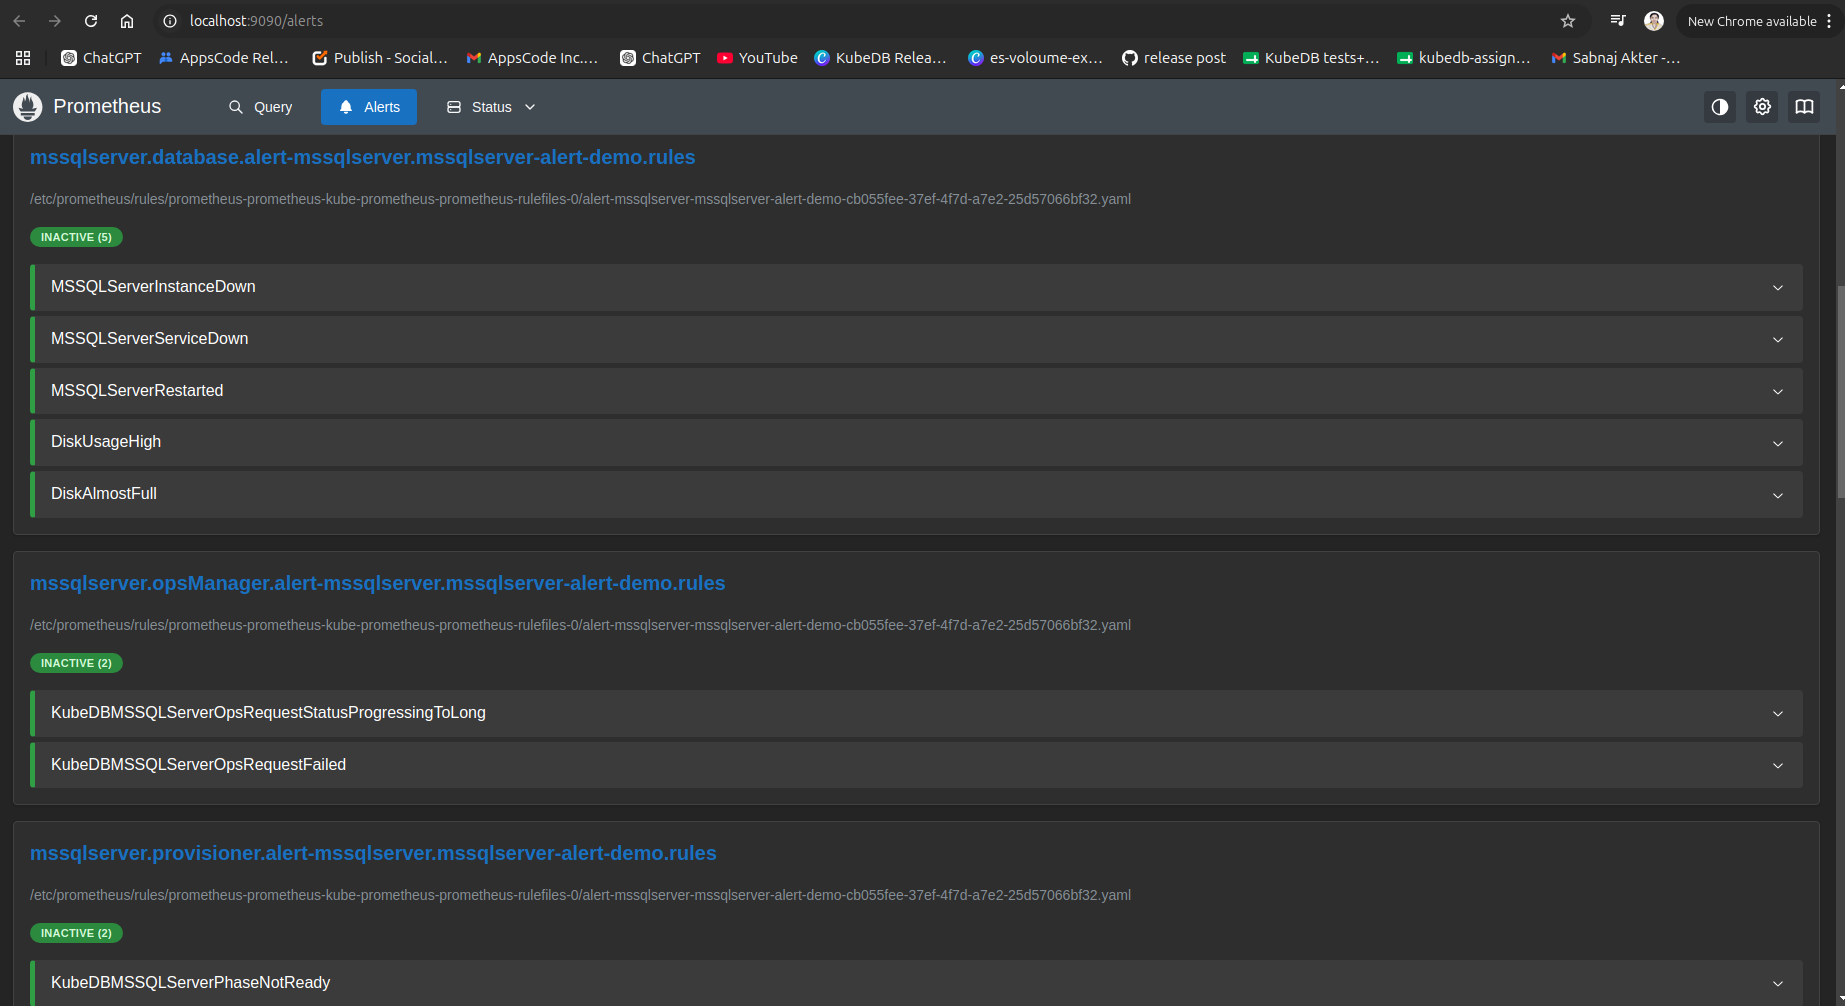Expand the MSSQLServerServiceDown alert rule

(917, 339)
